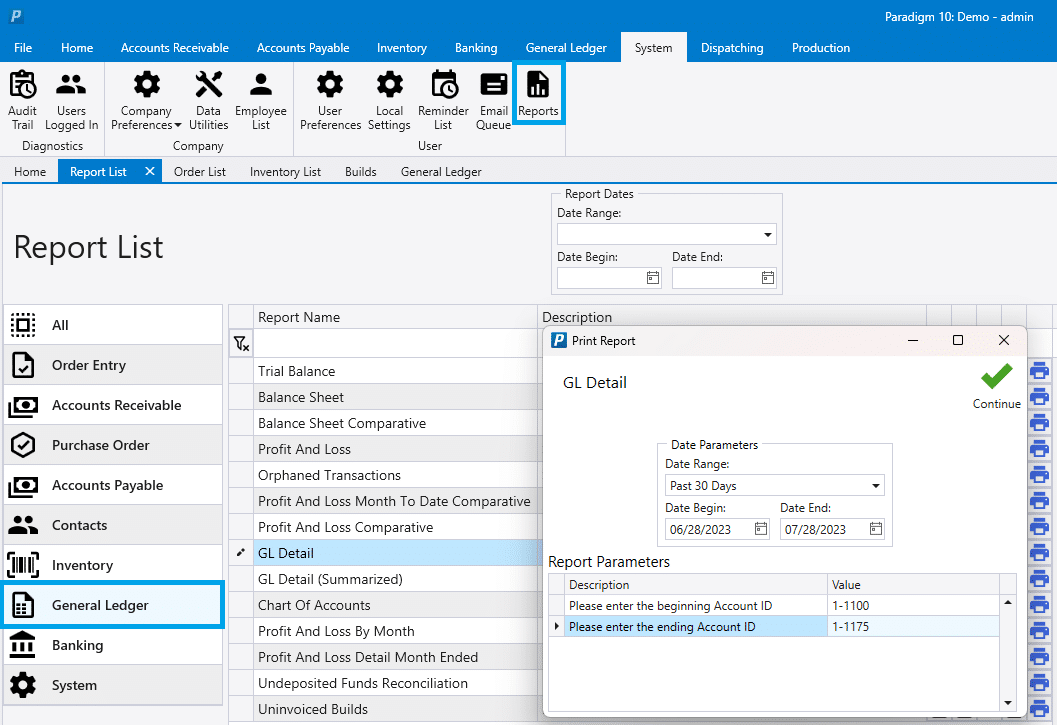
Task: Select Accounts Payable in sidebar
Action: pyautogui.click(x=113, y=485)
